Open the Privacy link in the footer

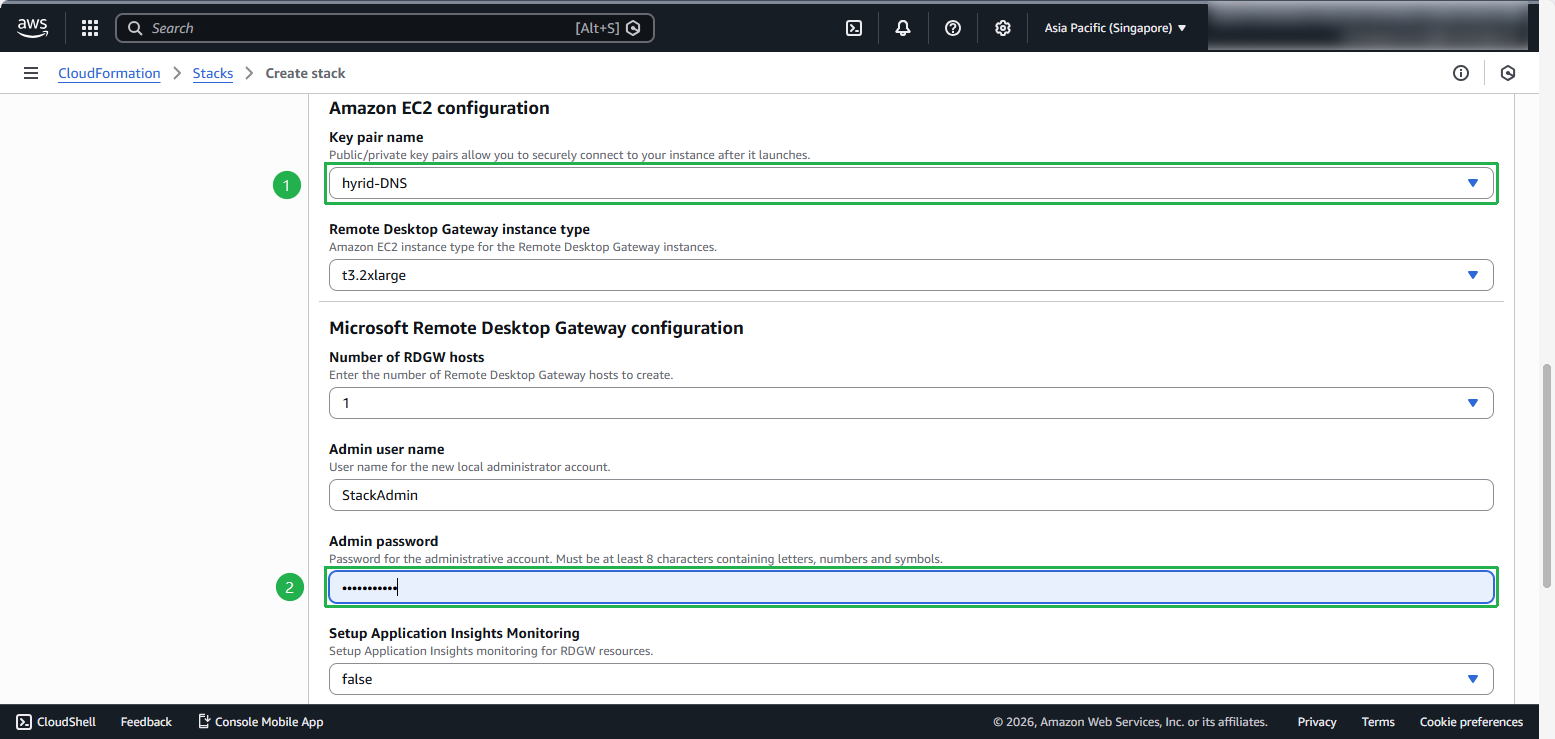[x=1316, y=721]
